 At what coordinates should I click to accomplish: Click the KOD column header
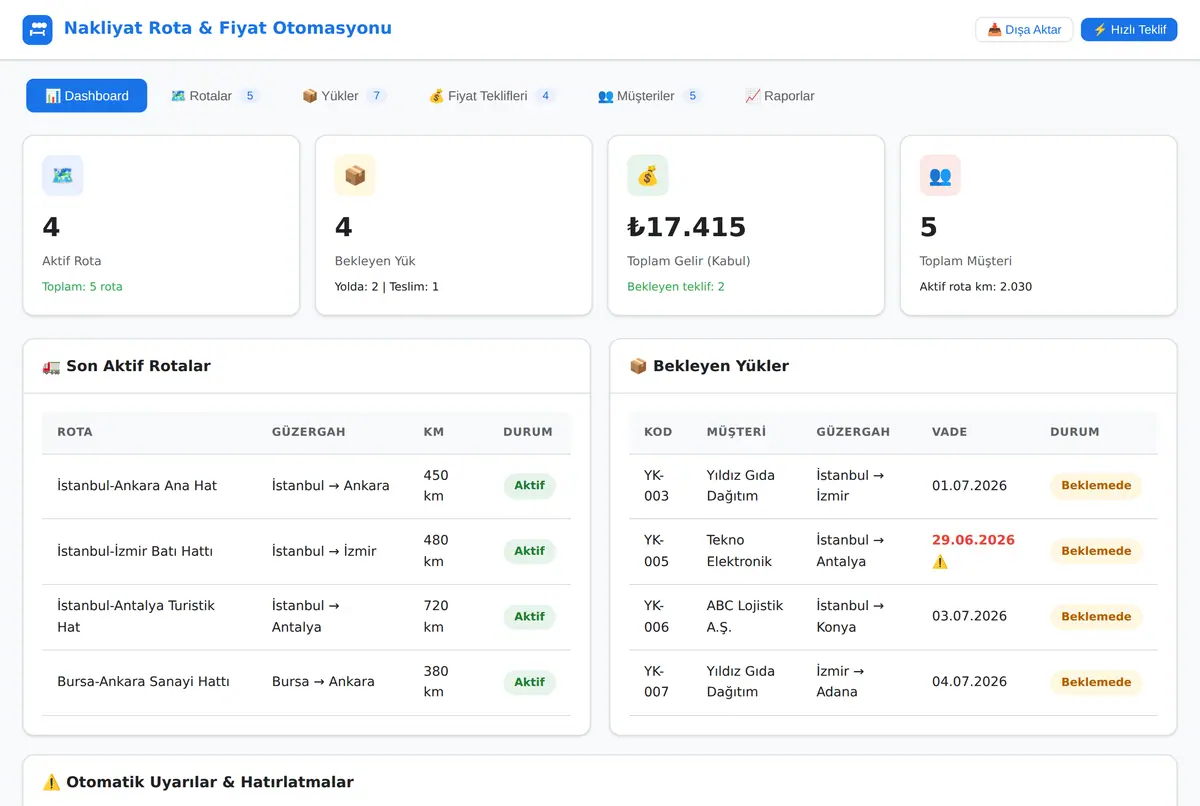(x=658, y=432)
